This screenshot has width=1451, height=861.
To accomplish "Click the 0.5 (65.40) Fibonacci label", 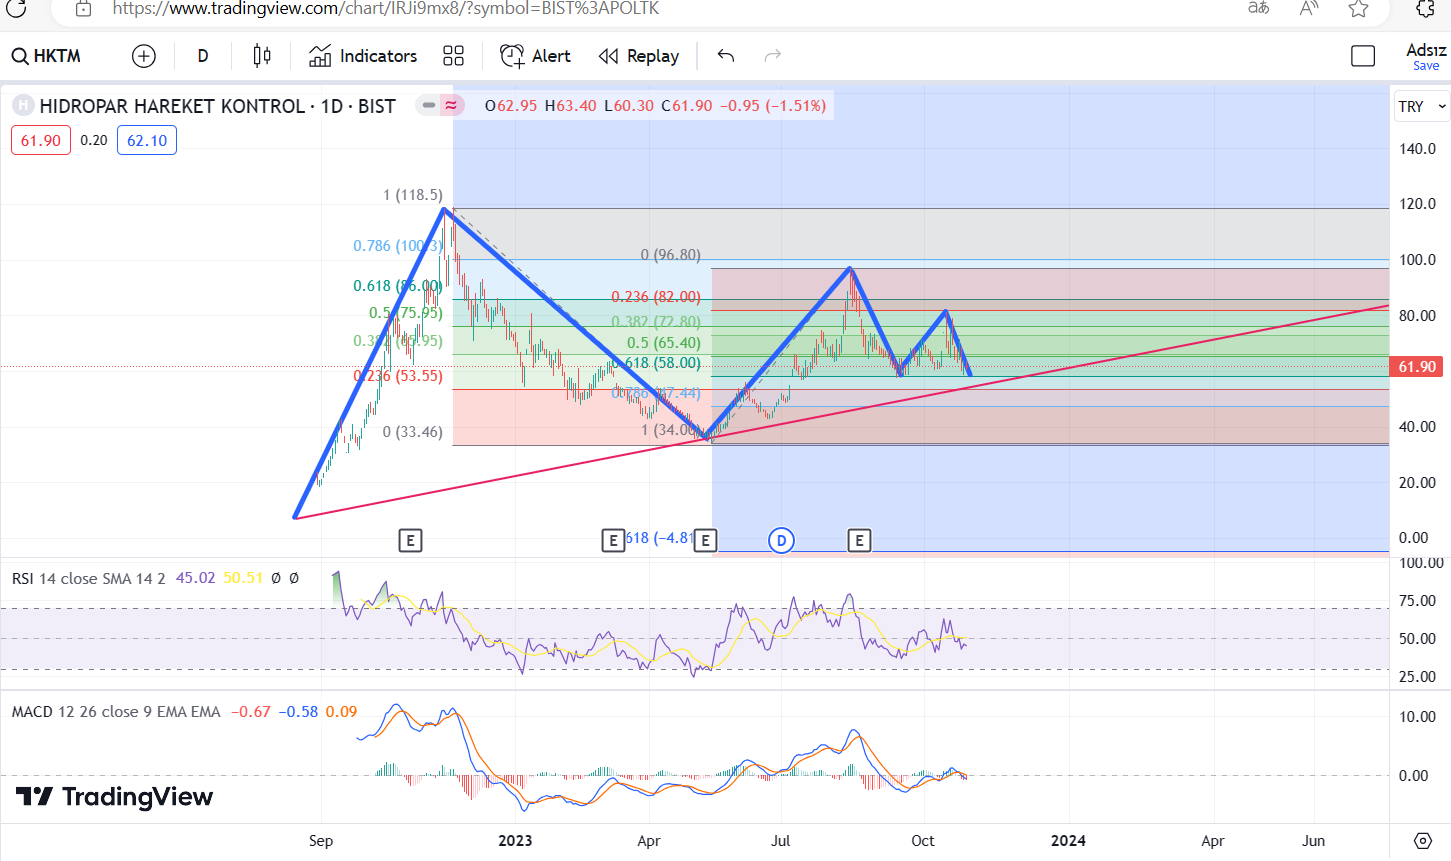I will [664, 343].
